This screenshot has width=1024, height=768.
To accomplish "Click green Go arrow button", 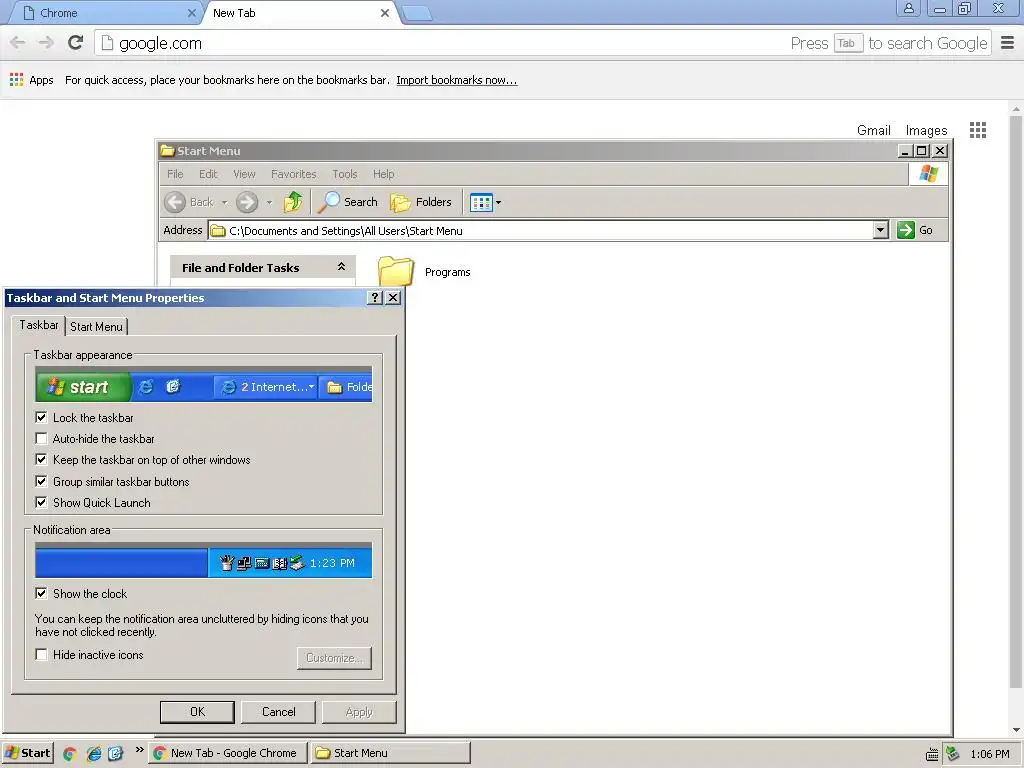I will pos(906,230).
